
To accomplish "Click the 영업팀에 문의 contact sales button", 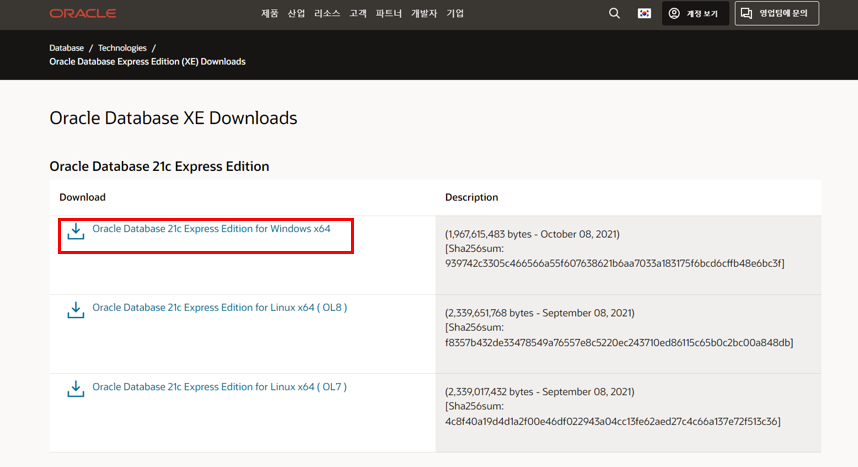I will [x=776, y=13].
